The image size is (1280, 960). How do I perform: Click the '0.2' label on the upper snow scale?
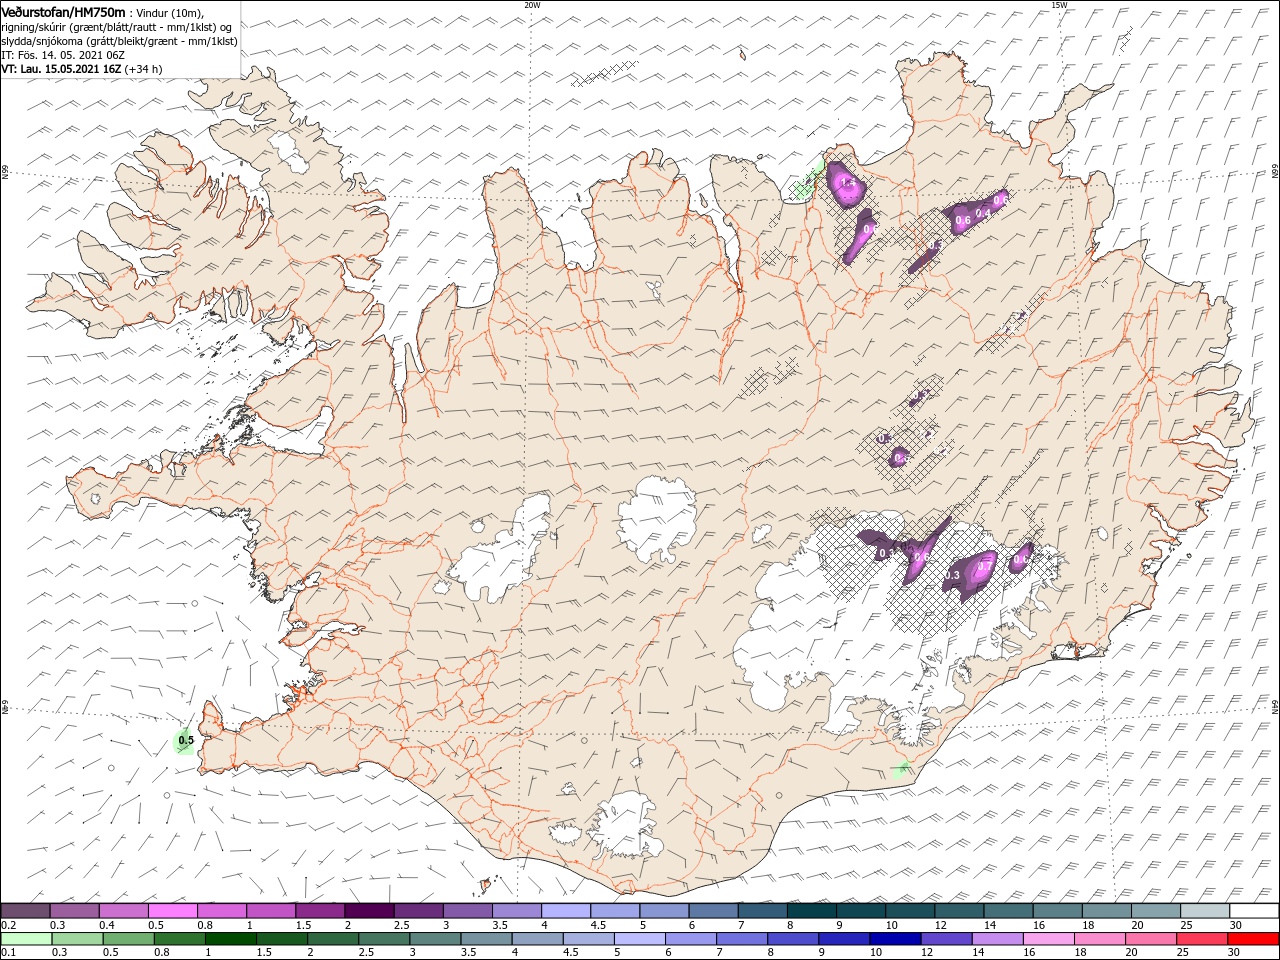(x=9, y=925)
